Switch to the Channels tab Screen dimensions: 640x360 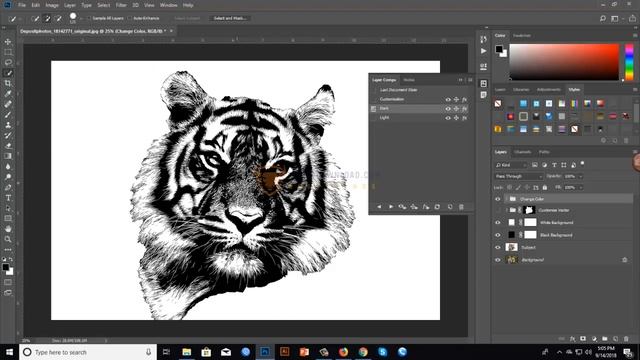point(522,152)
